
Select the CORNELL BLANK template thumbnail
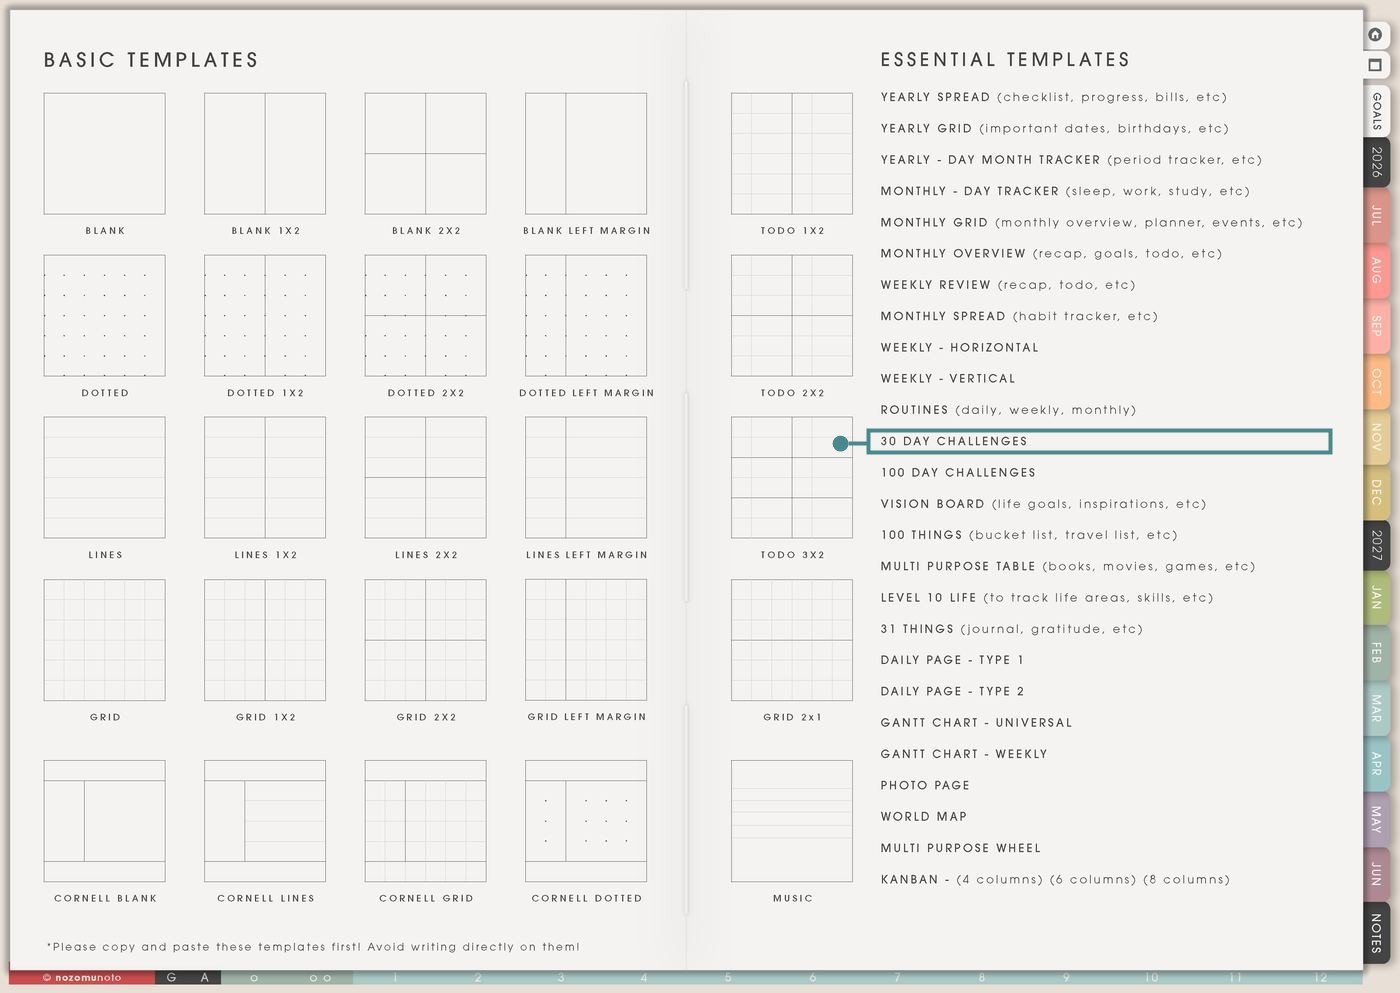point(105,821)
